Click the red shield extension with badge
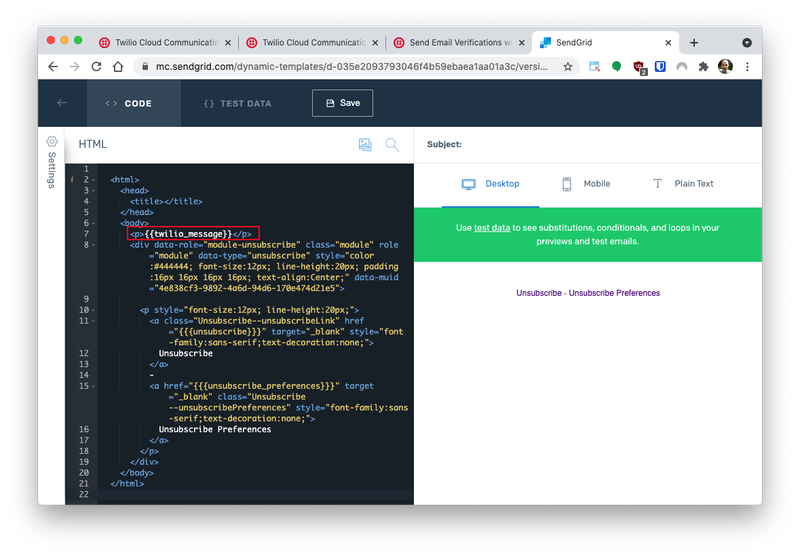Viewport: 800px width, 555px height. [x=639, y=67]
